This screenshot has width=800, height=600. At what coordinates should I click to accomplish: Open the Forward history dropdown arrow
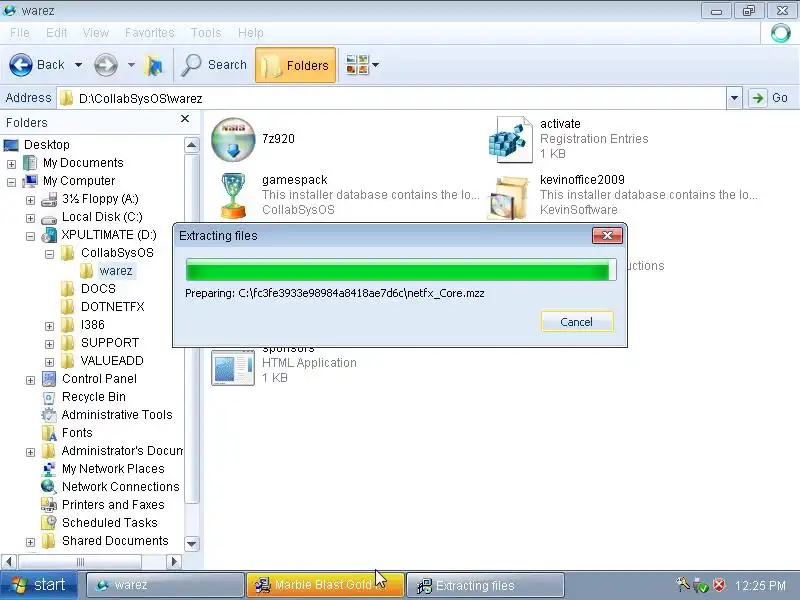[131, 65]
